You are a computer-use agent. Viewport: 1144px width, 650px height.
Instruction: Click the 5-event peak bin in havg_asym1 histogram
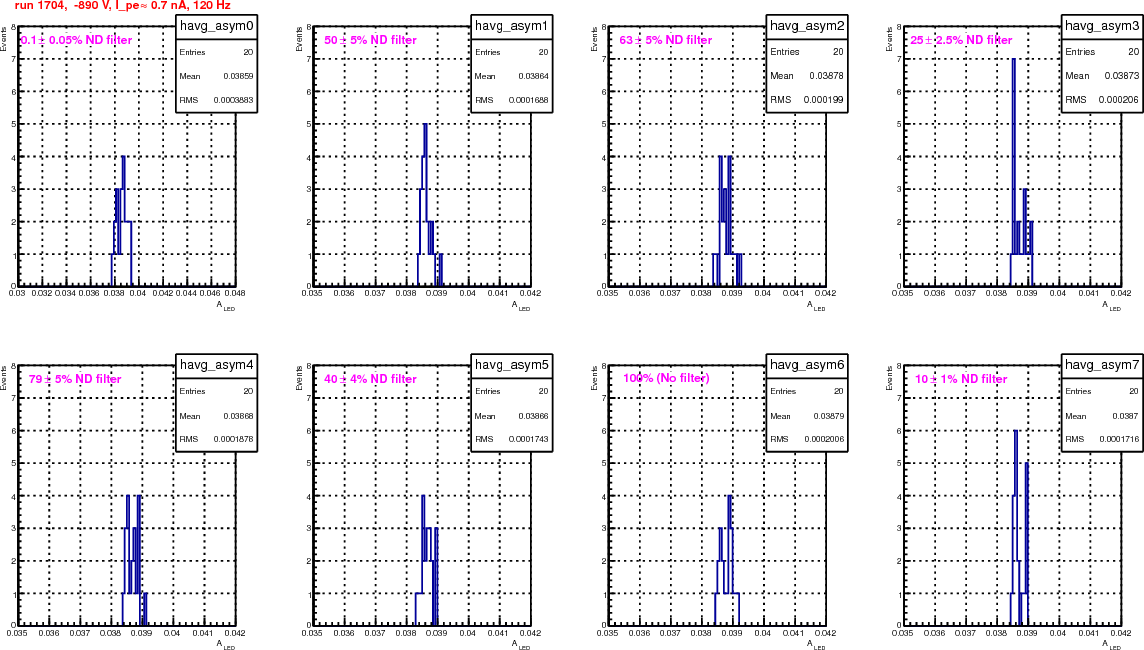click(425, 204)
